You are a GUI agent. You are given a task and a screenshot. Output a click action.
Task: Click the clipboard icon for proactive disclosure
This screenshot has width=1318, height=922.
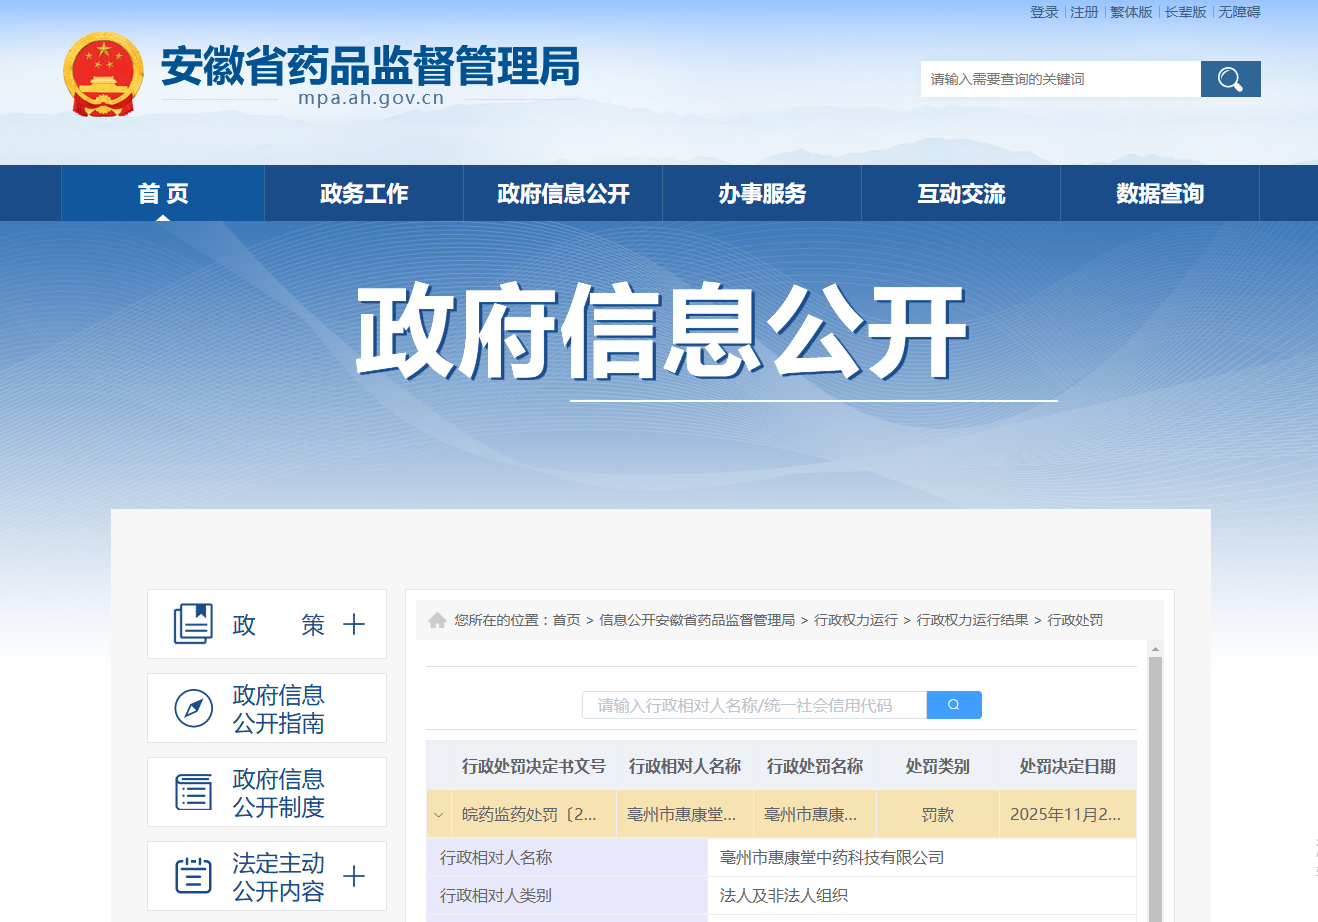pos(193,876)
